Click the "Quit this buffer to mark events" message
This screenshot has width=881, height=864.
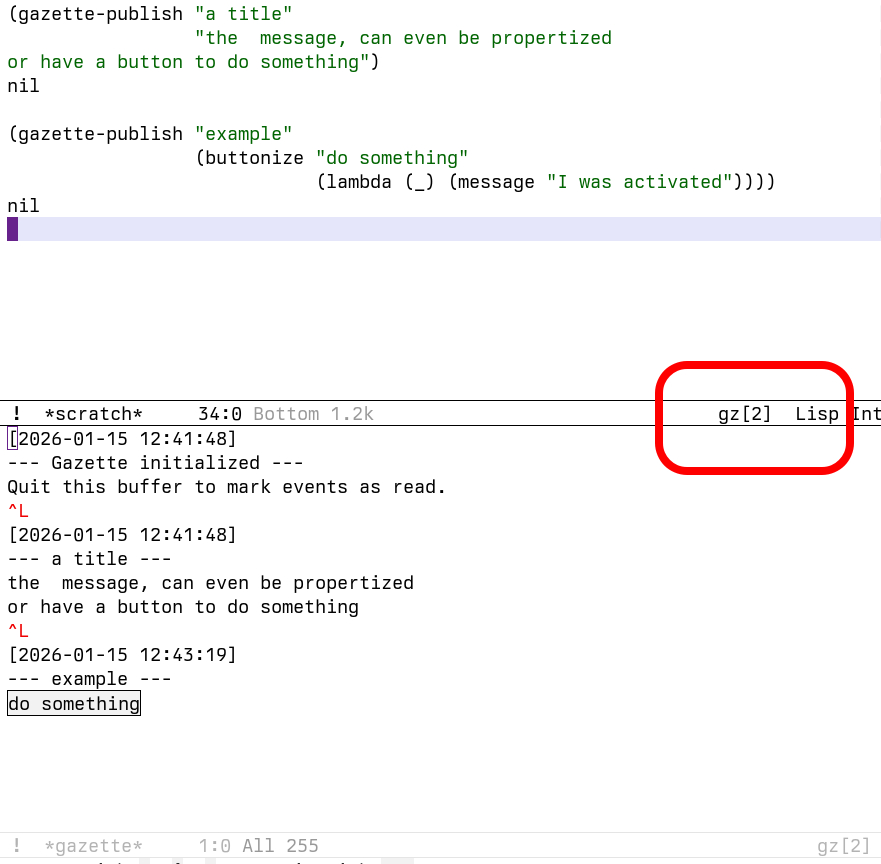click(x=225, y=486)
